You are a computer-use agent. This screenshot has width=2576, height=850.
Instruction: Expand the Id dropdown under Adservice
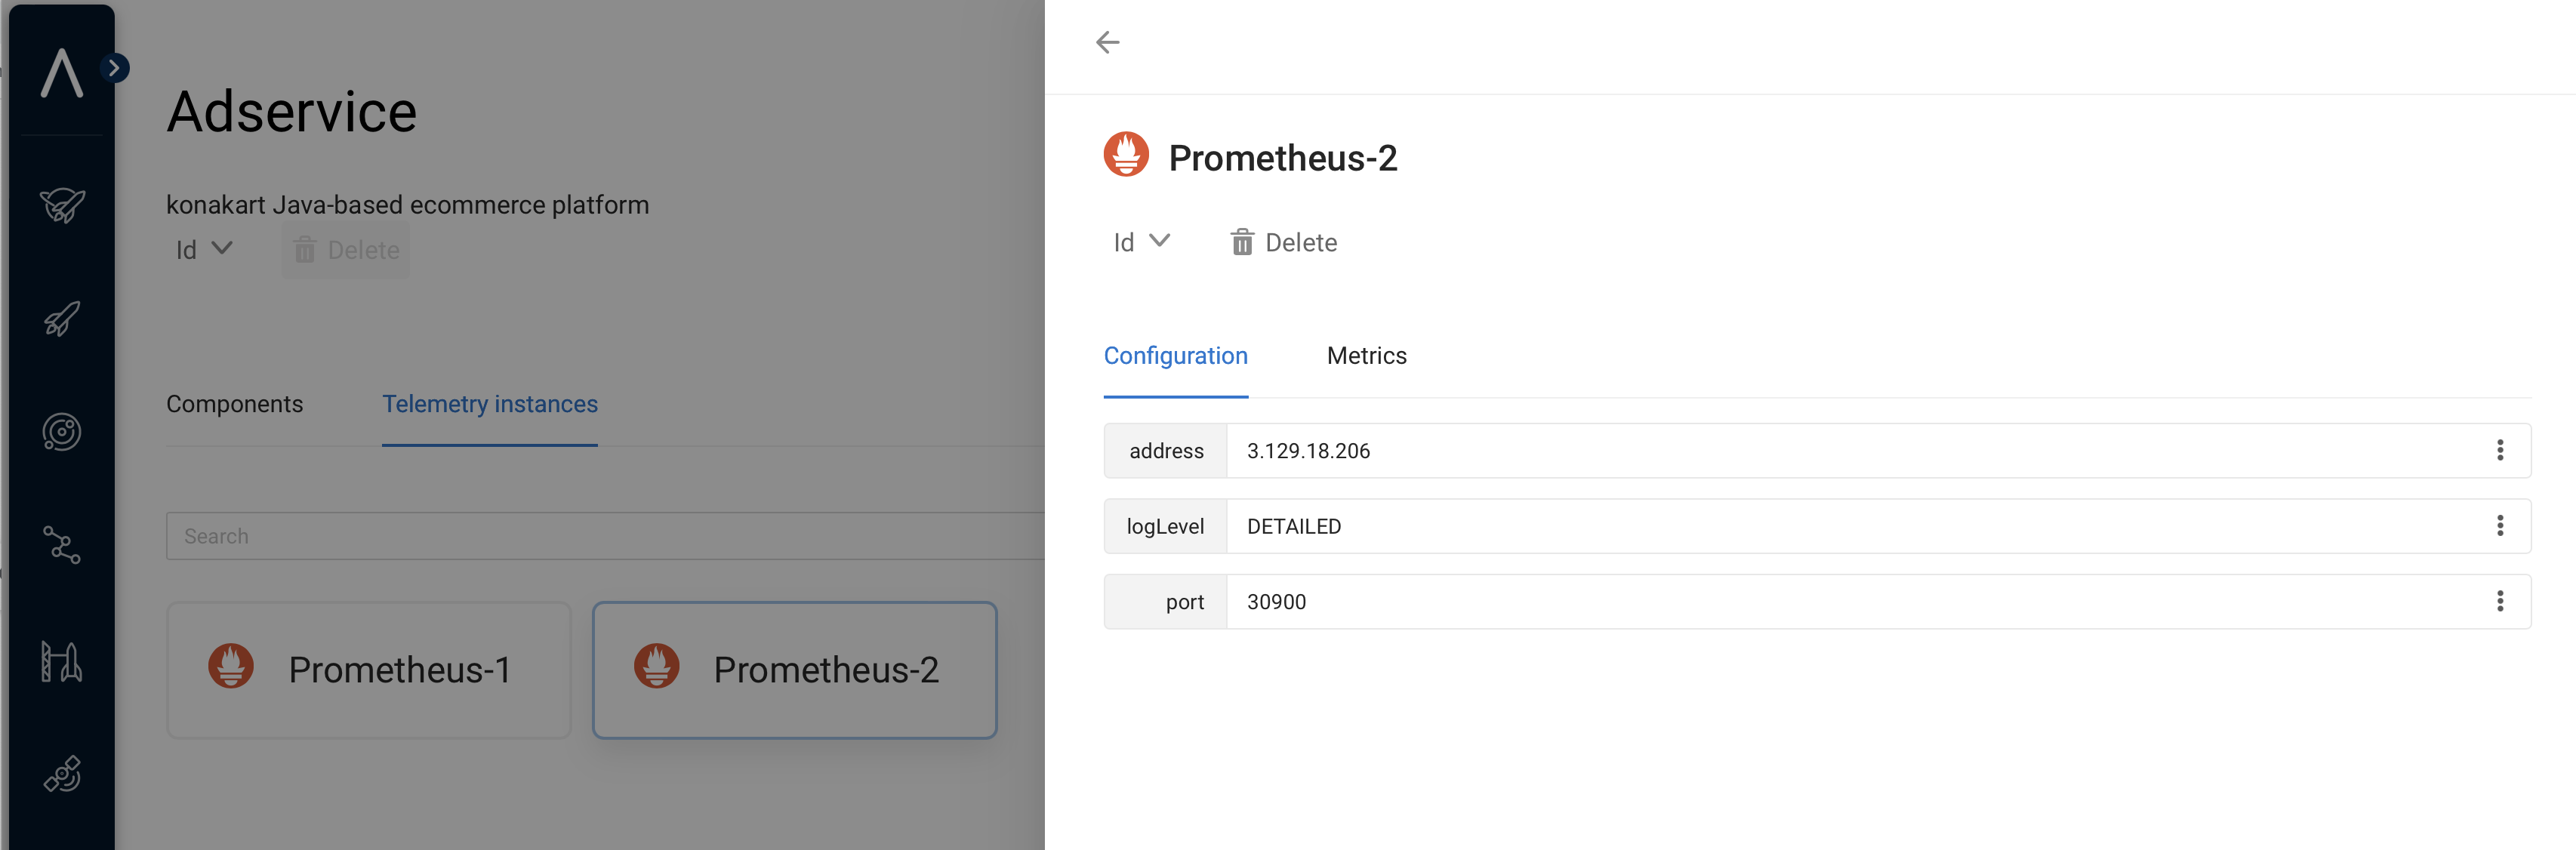pos(204,249)
